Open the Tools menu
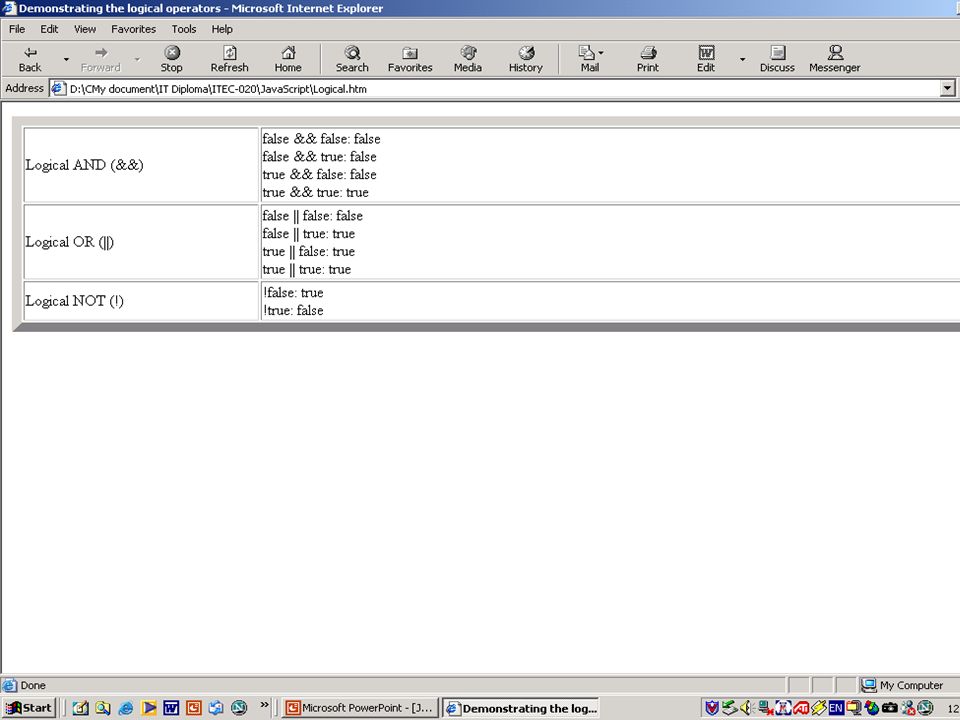 point(184,29)
